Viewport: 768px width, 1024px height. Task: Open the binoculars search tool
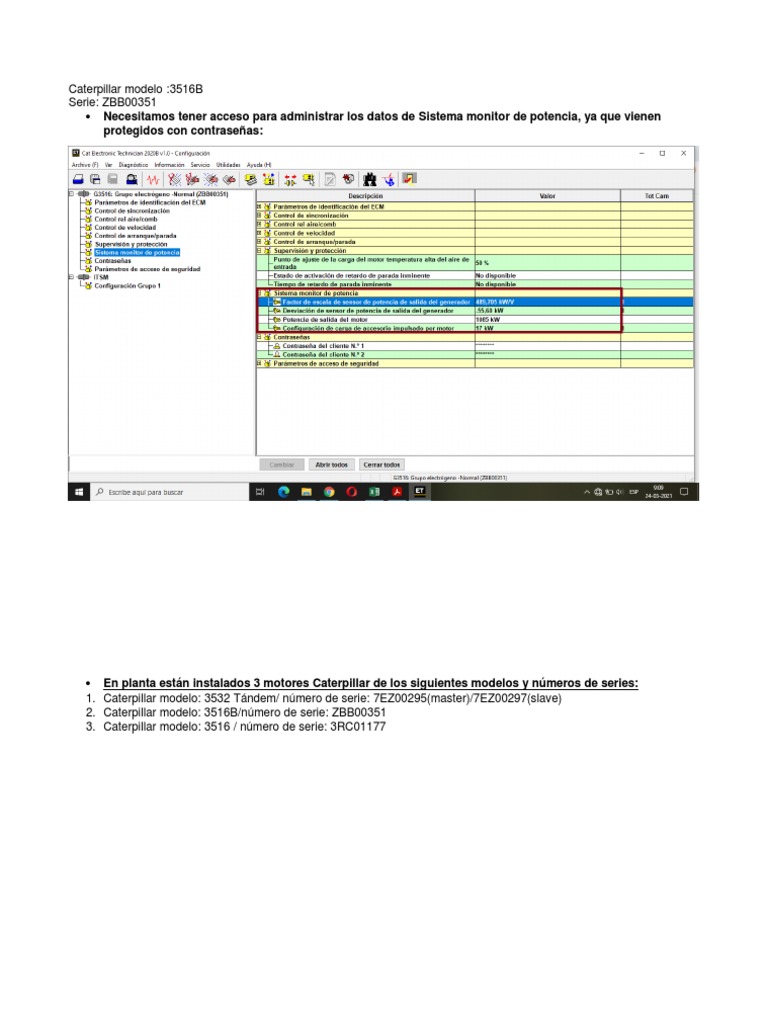(370, 179)
